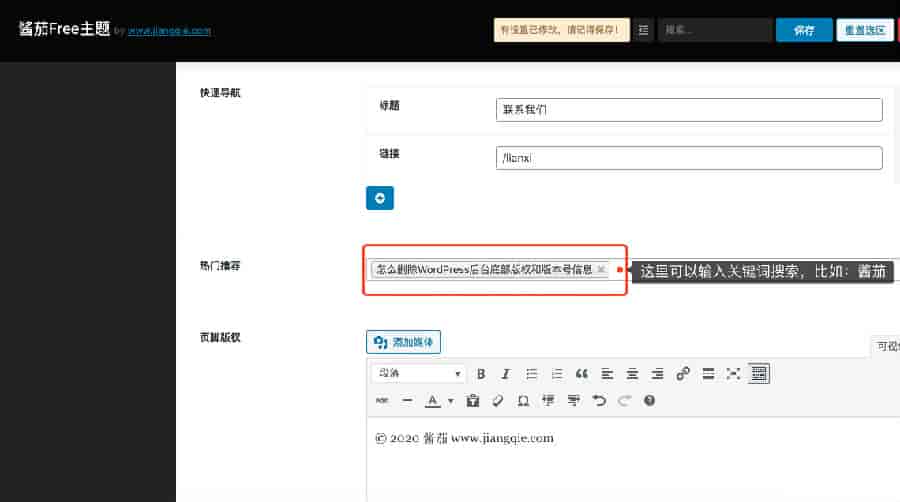The height and width of the screenshot is (502, 900).
Task: Click the 链接 input containing /lianxi
Action: coord(689,158)
